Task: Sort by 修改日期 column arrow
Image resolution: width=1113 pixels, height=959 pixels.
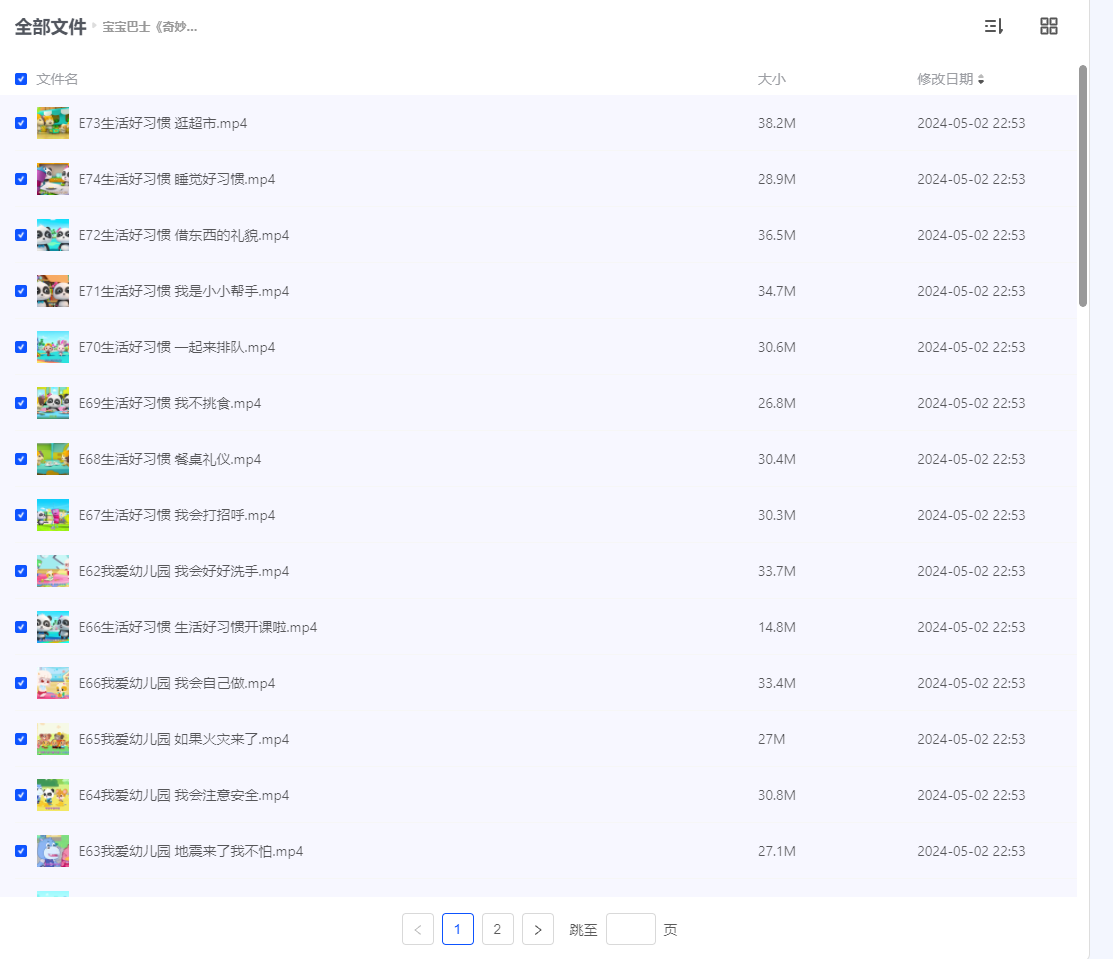Action: [981, 79]
